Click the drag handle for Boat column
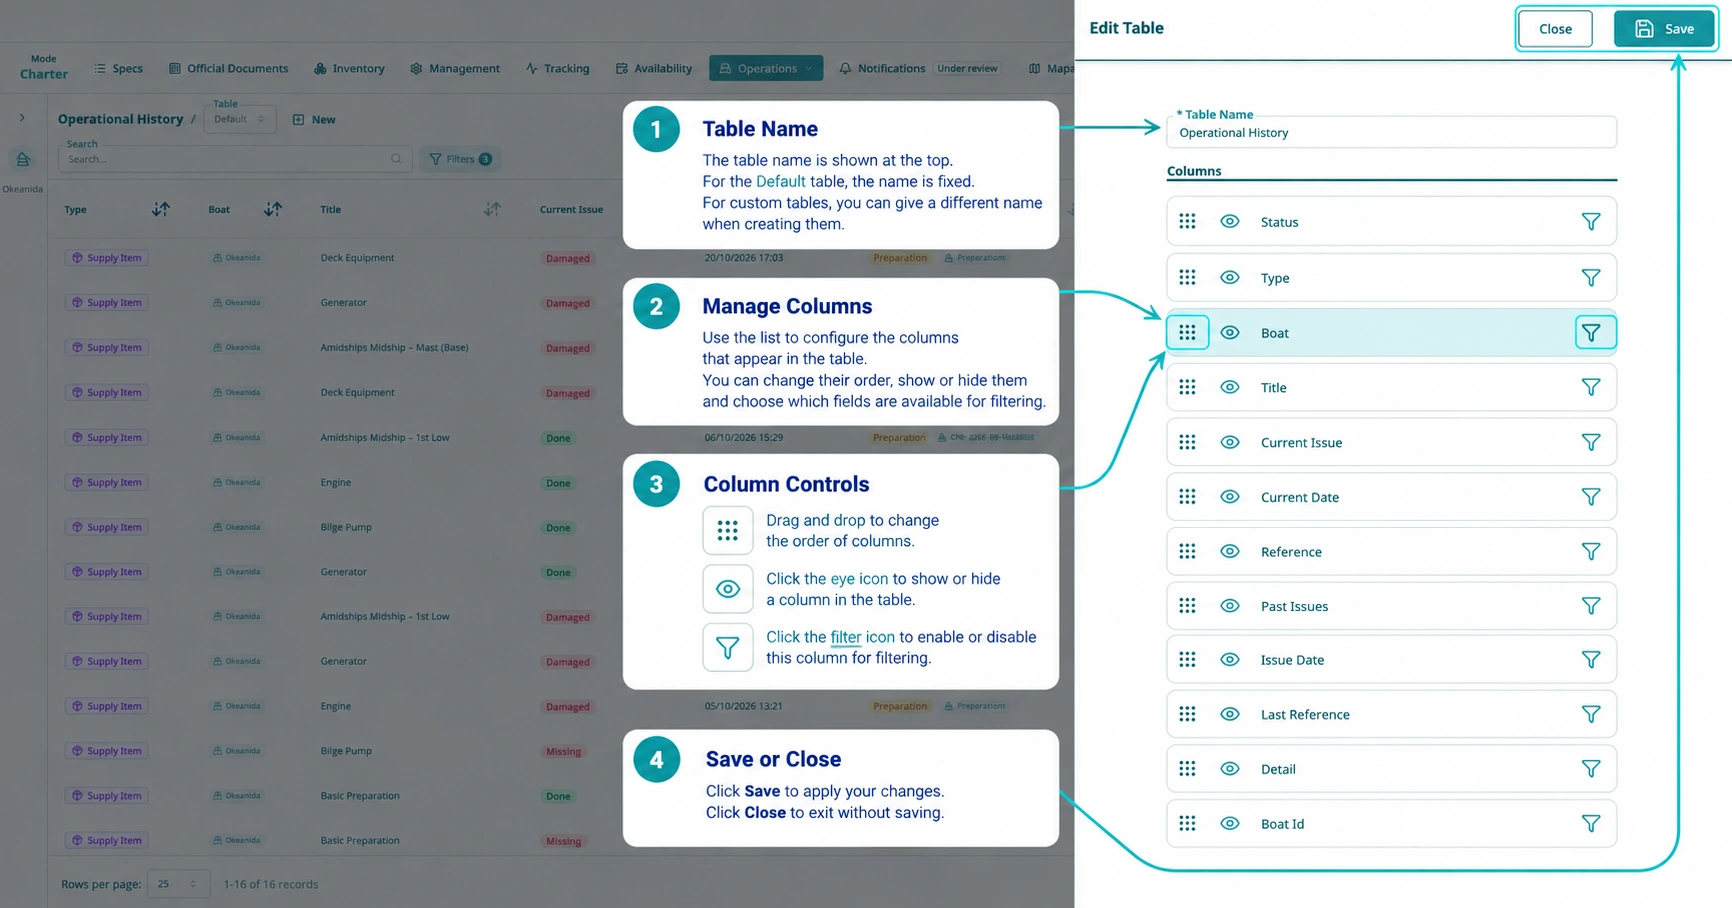Image resolution: width=1732 pixels, height=908 pixels. [1187, 333]
